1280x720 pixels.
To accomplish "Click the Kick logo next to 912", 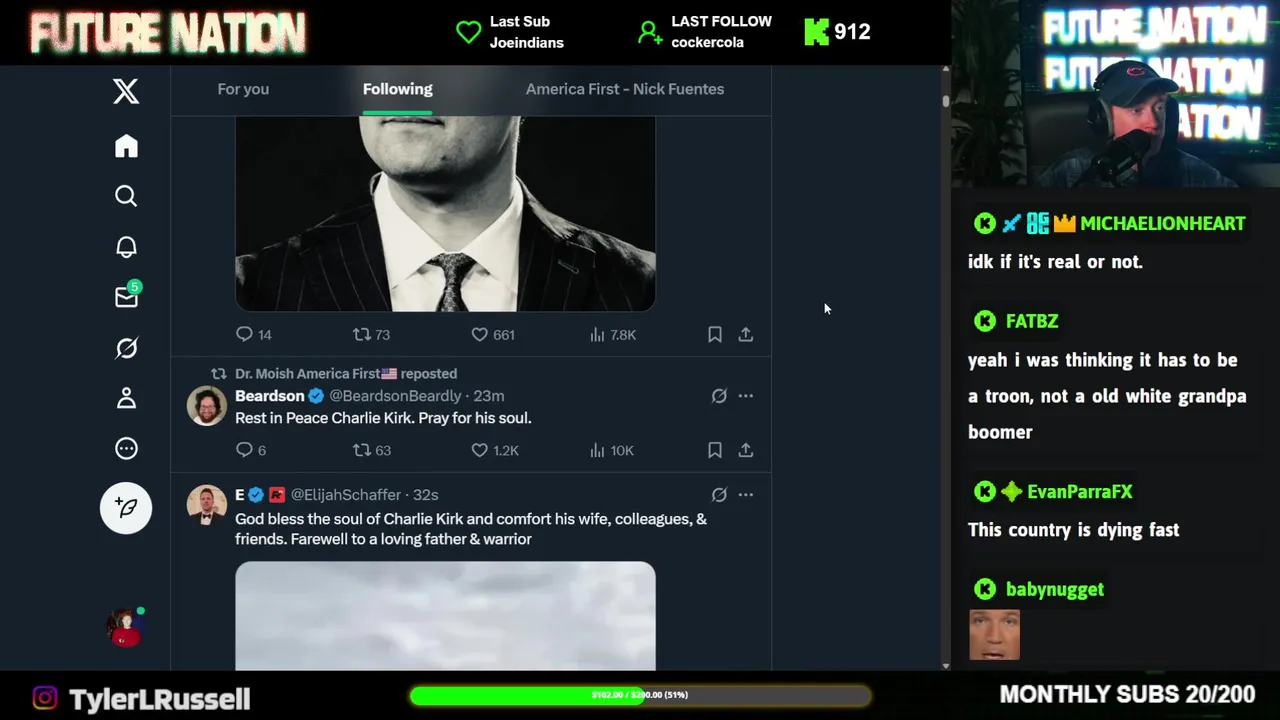I will [817, 32].
